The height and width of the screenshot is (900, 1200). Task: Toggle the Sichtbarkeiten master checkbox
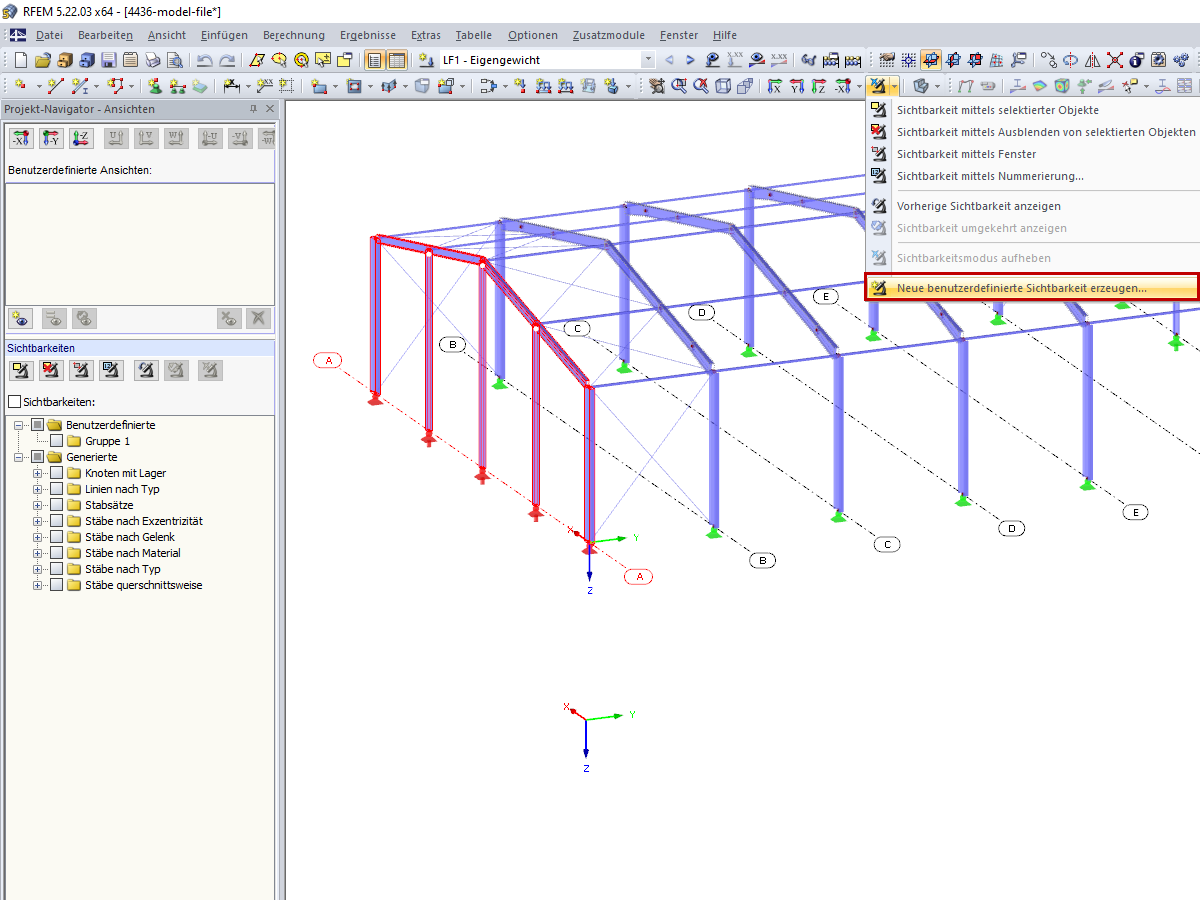tap(14, 402)
